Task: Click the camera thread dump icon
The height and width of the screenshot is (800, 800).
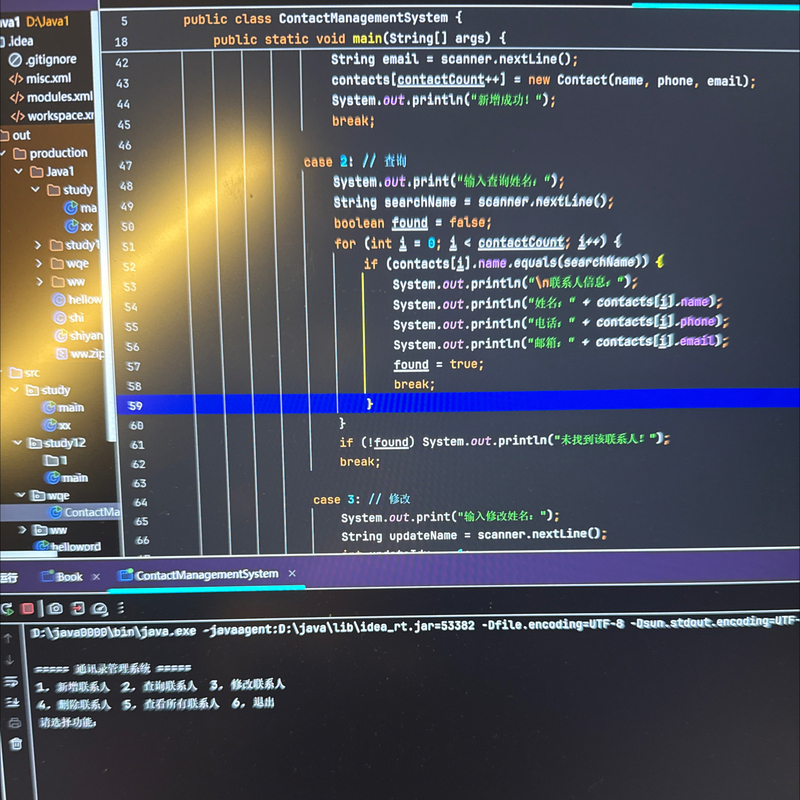Action: point(55,608)
